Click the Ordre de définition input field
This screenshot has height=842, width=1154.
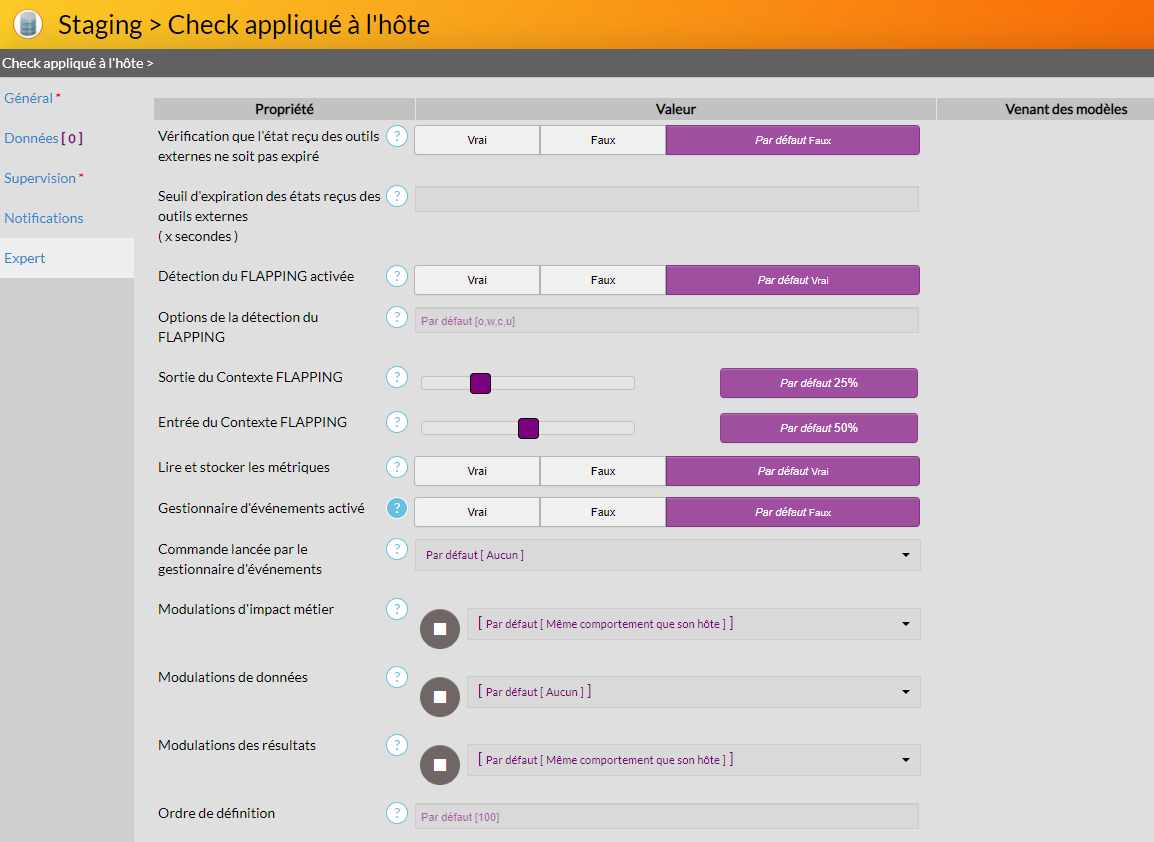tap(666, 817)
